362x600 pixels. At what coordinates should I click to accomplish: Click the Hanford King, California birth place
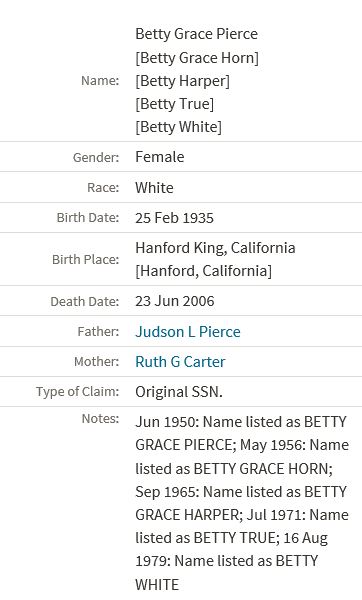coord(215,248)
